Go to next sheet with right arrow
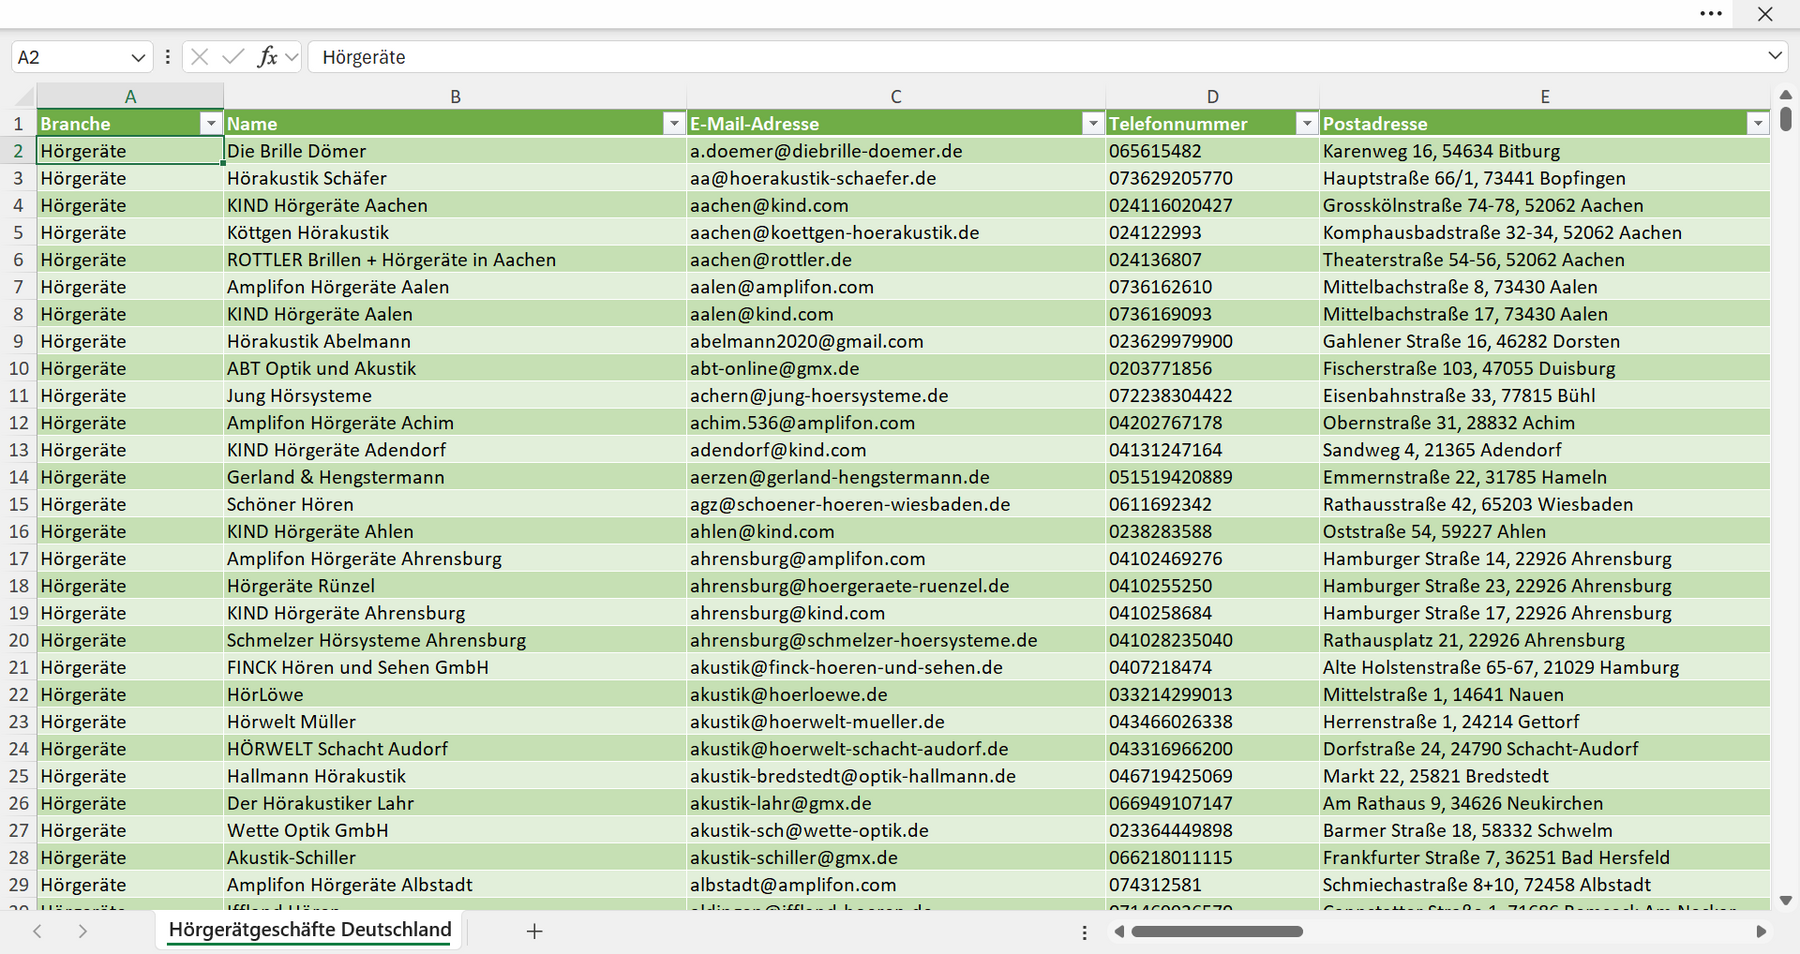Viewport: 1800px width, 954px height. coord(83,931)
